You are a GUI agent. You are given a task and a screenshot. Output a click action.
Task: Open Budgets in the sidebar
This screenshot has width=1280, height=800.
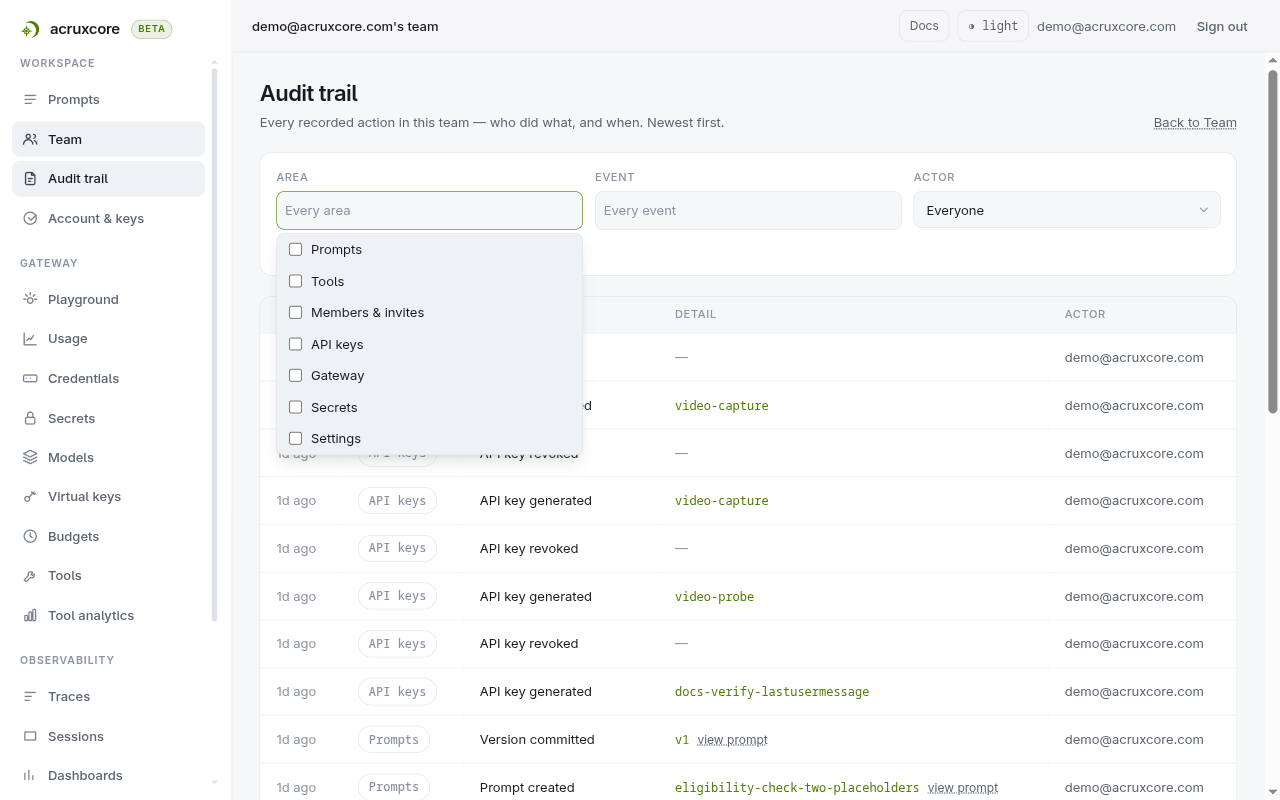[x=108, y=537]
